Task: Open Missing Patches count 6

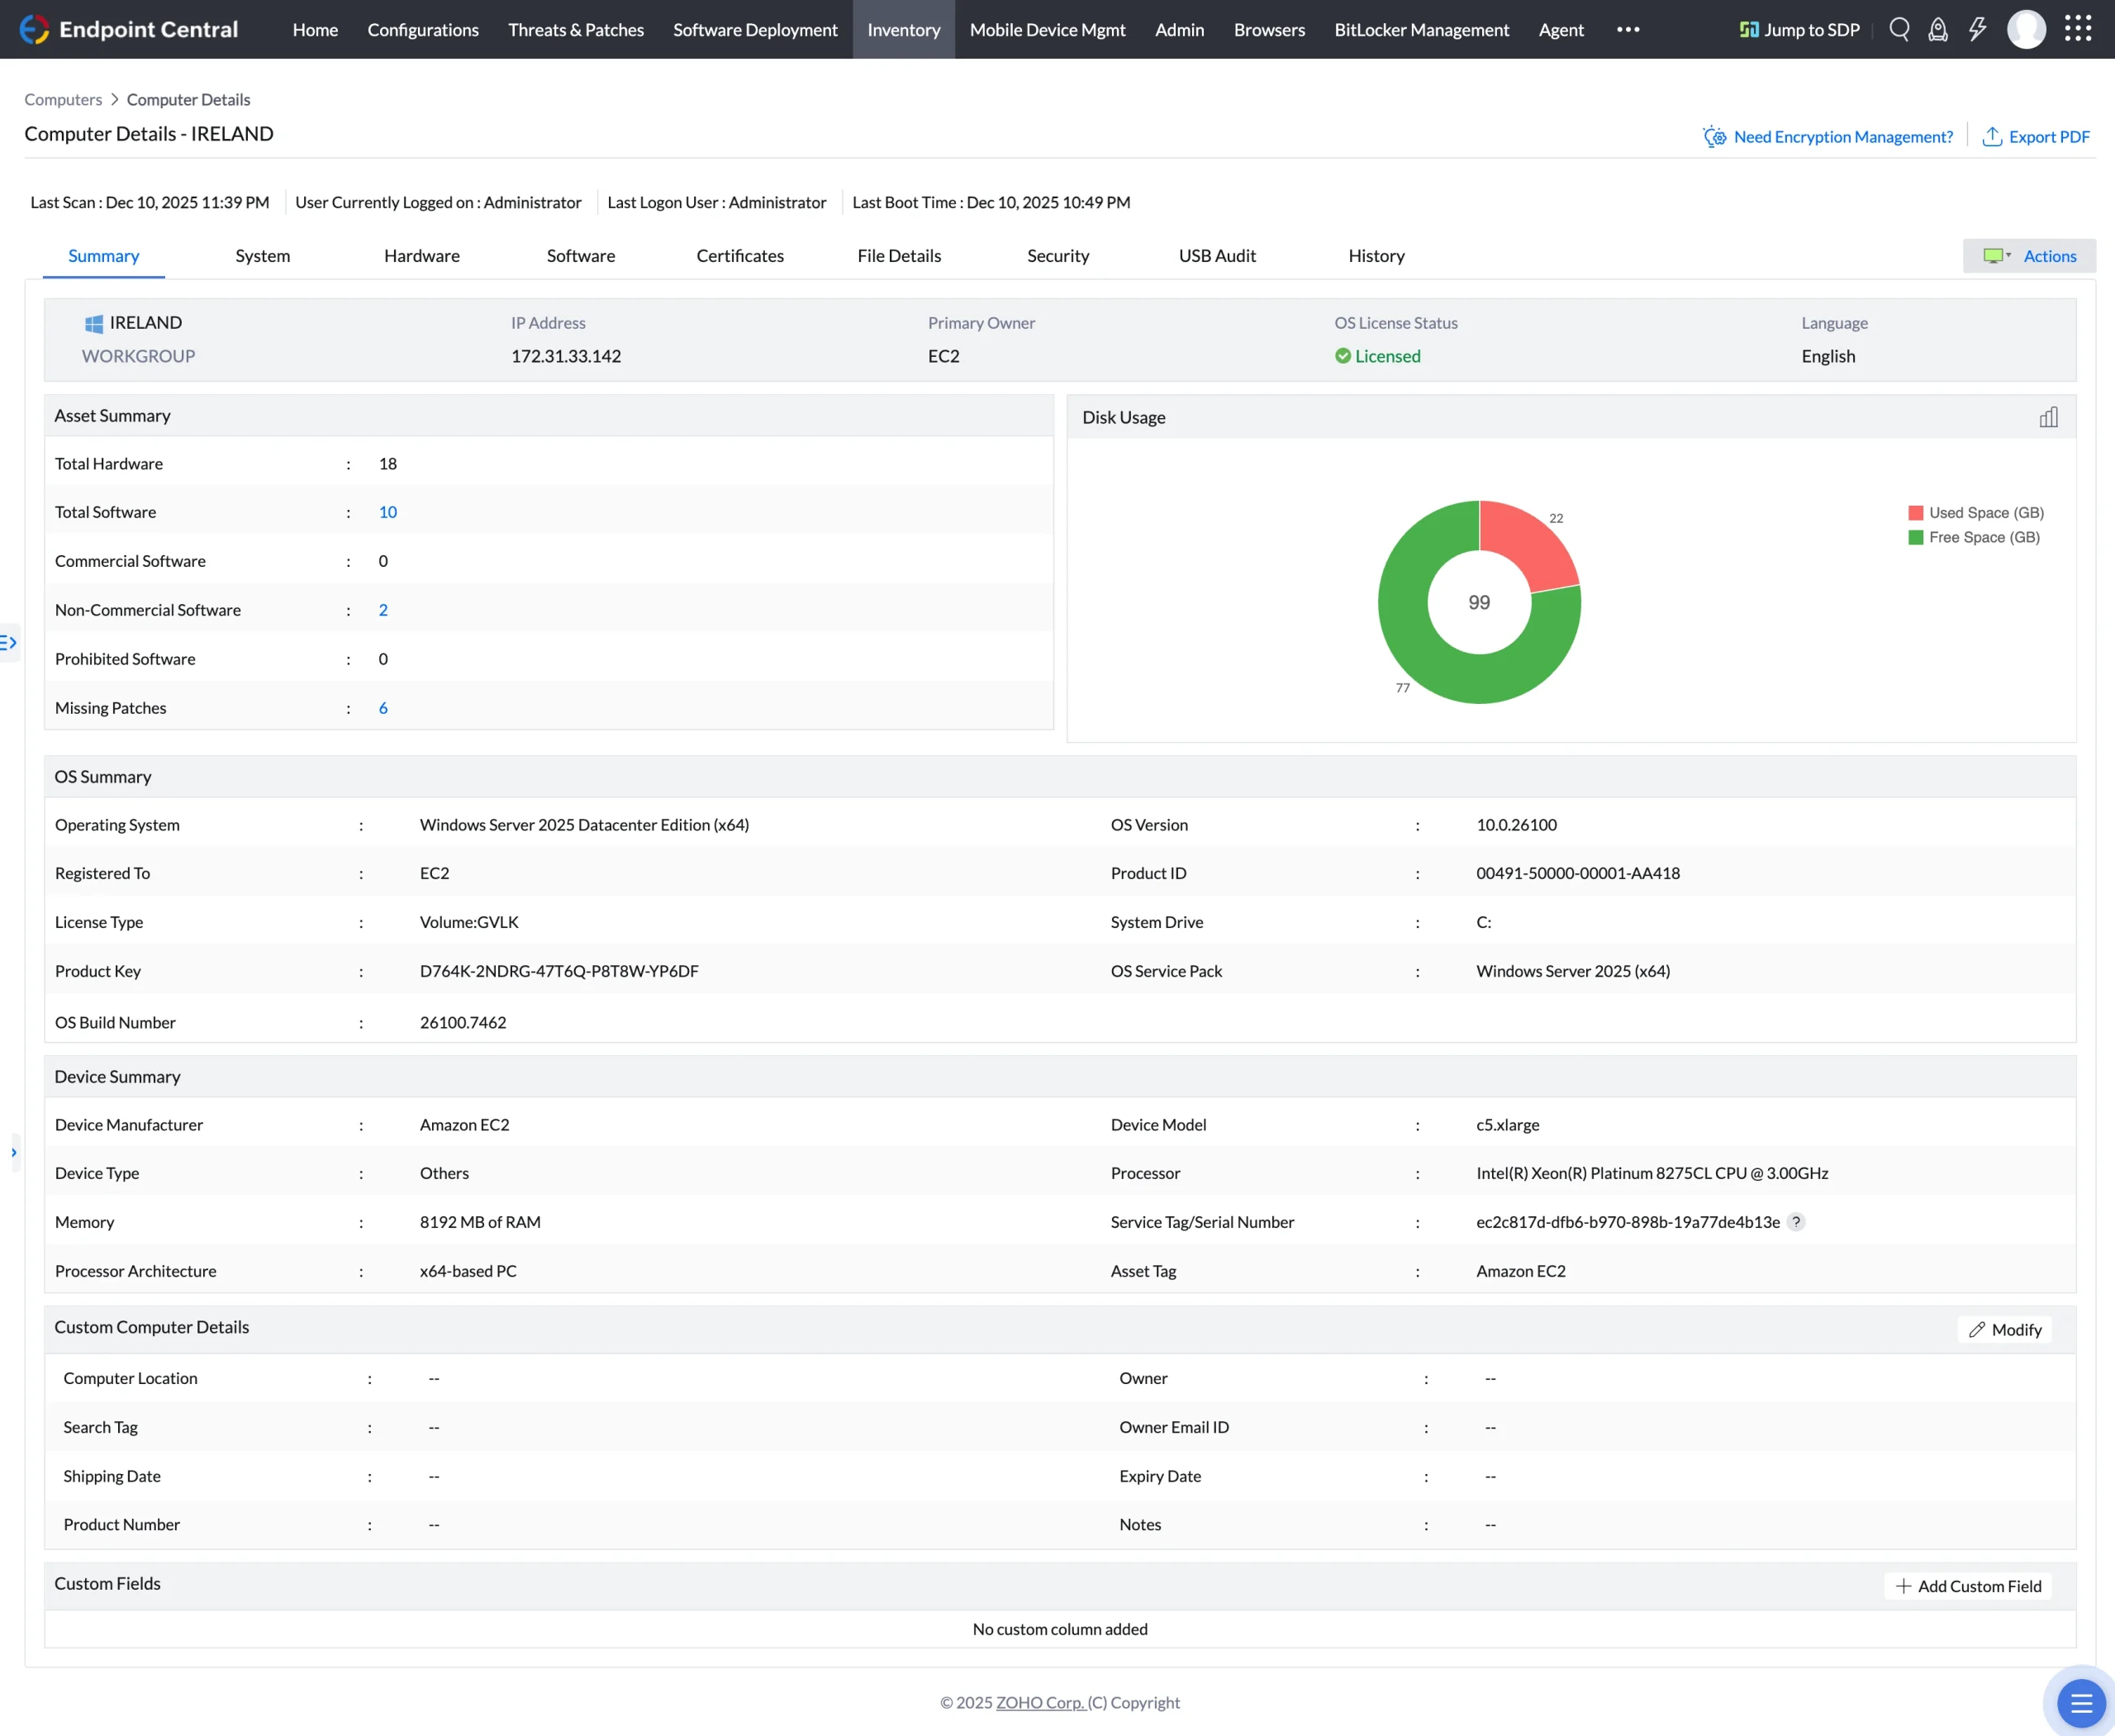Action: tap(383, 708)
